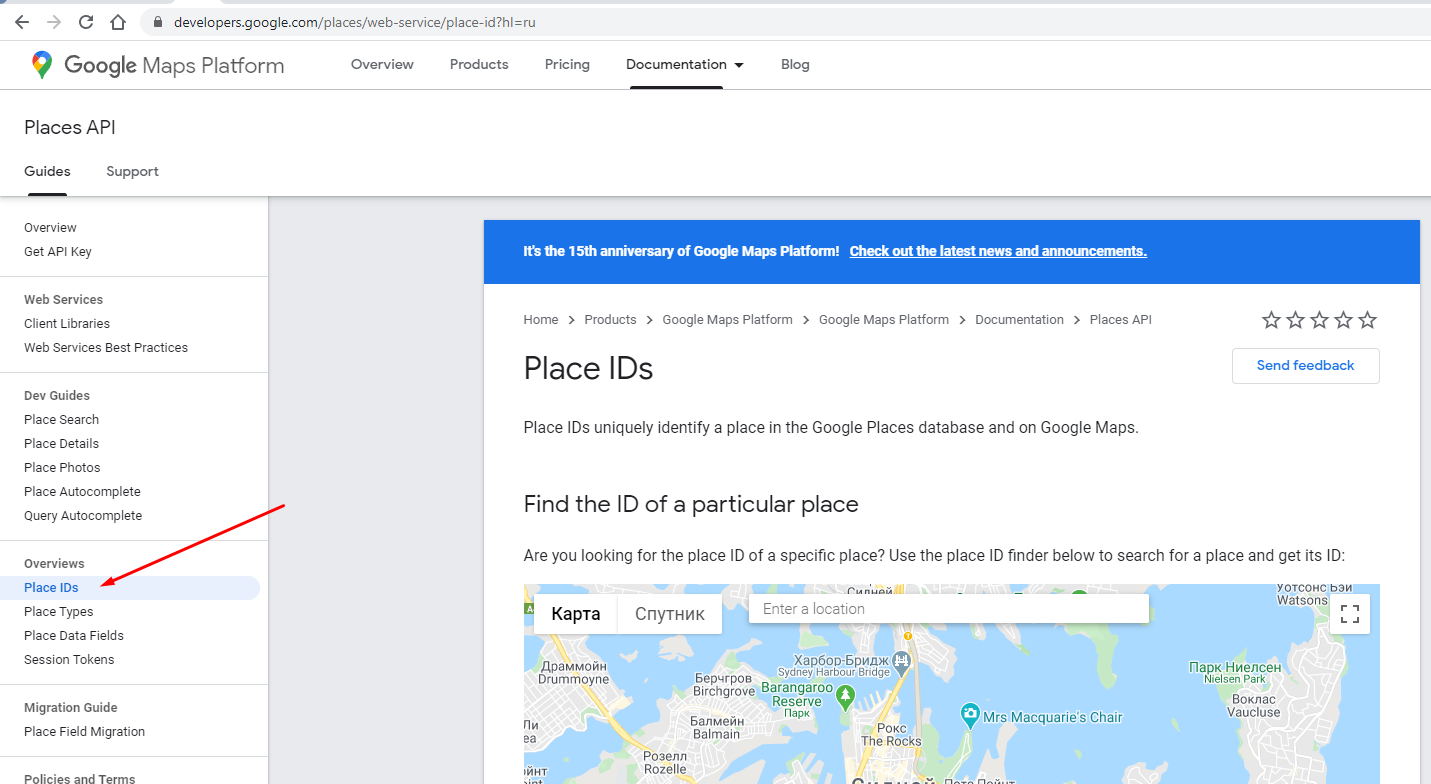Switch map to Спутник view
1431x784 pixels.
tap(669, 614)
